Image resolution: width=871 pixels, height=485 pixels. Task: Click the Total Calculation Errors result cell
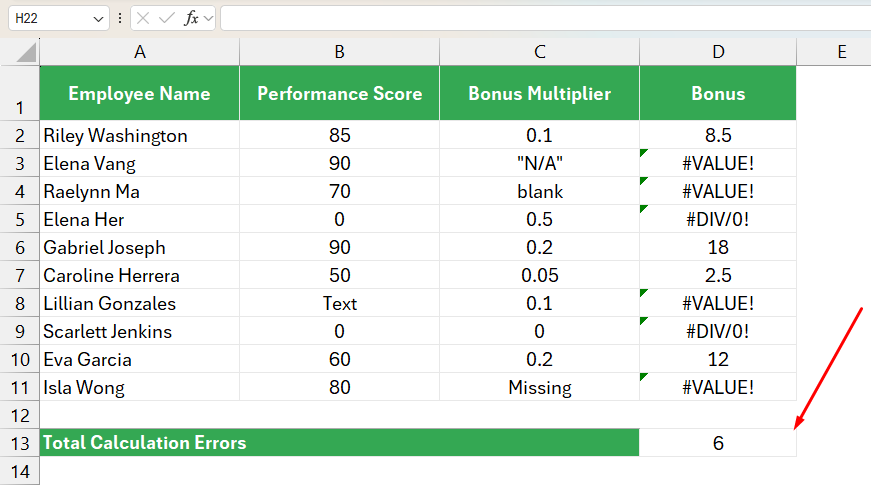pos(718,443)
